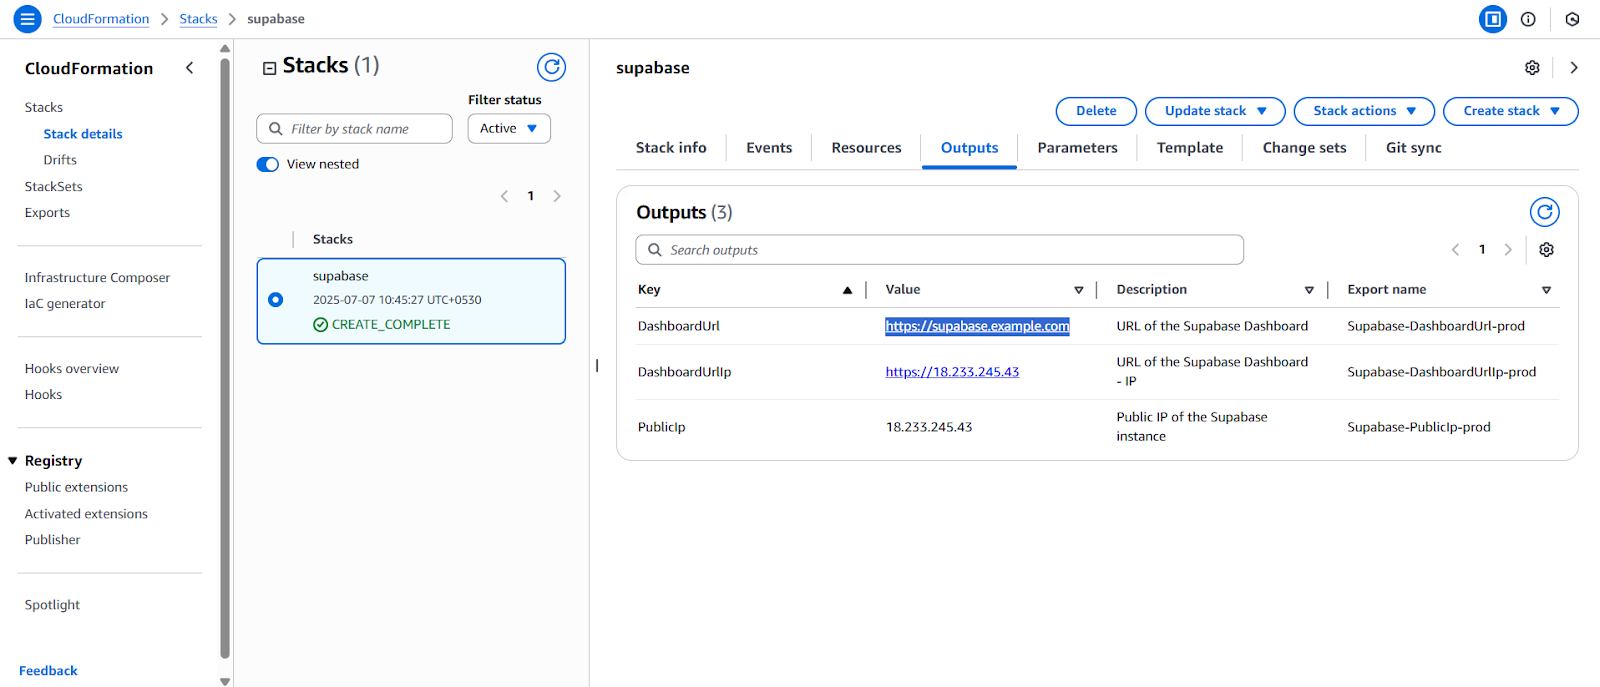Image resolution: width=1600 pixels, height=687 pixels.
Task: Open stack view settings gear near supabase title
Action: pos(1532,68)
